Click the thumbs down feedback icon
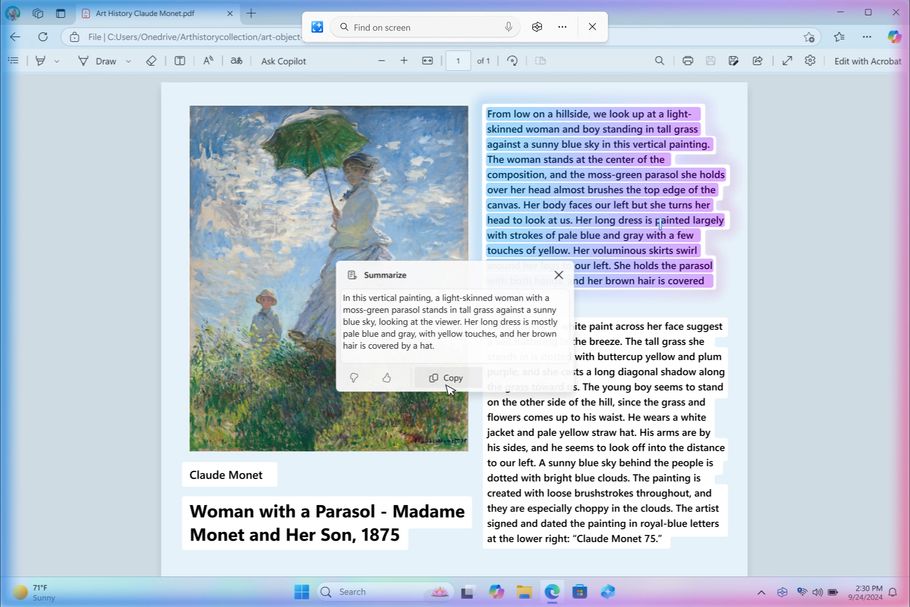The height and width of the screenshot is (607, 910). click(354, 378)
